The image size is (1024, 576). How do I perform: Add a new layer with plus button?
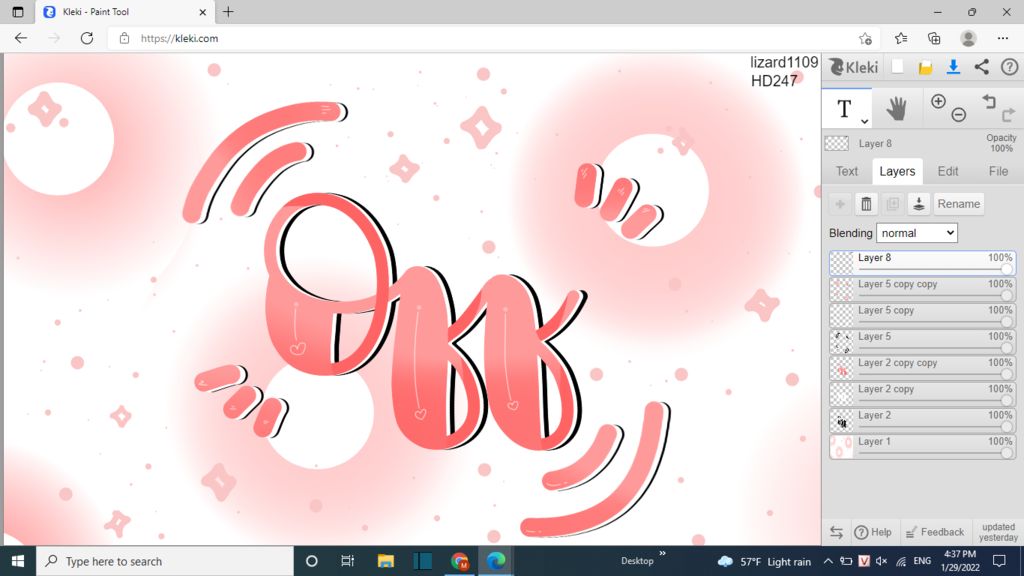coord(840,204)
